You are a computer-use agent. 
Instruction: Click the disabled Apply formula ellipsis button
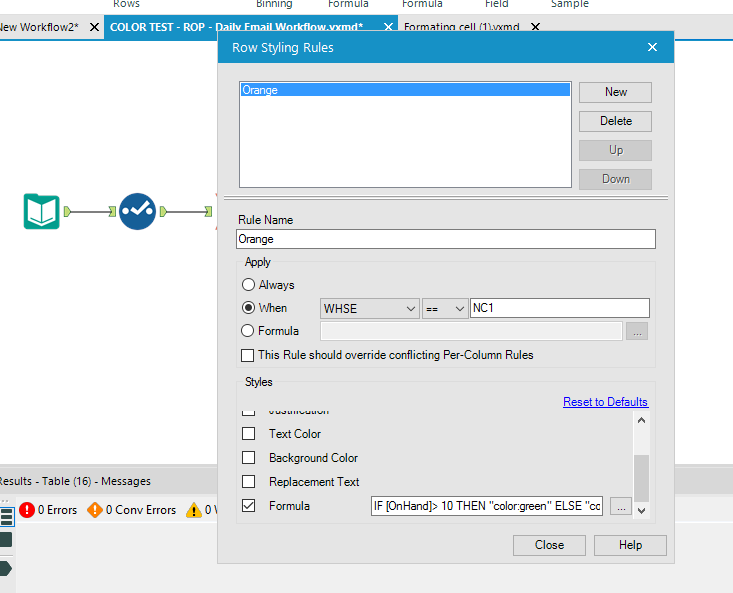(637, 331)
